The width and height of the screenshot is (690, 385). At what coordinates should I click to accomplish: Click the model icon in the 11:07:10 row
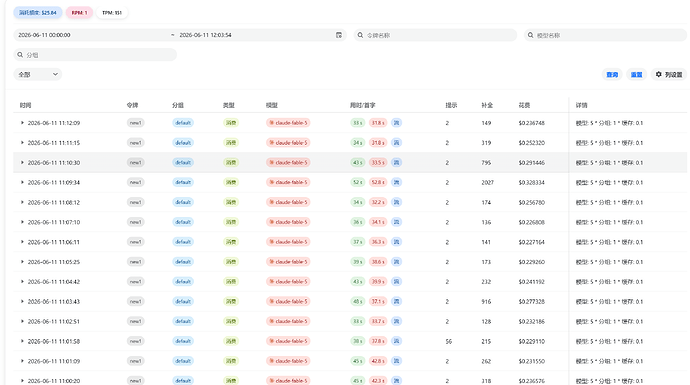coord(272,222)
